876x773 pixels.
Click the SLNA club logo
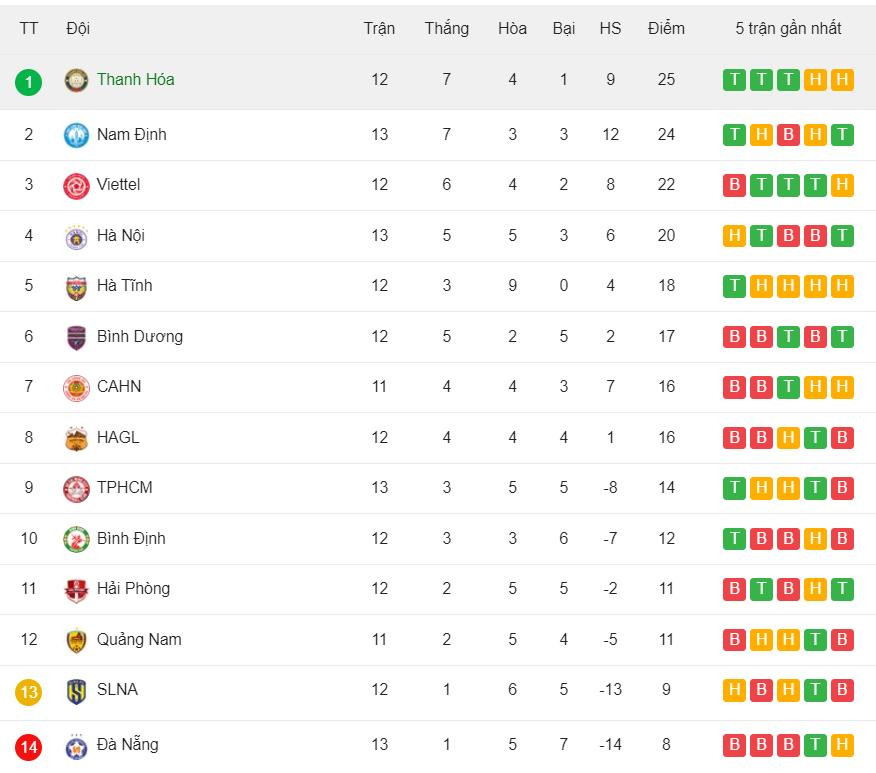[x=76, y=691]
